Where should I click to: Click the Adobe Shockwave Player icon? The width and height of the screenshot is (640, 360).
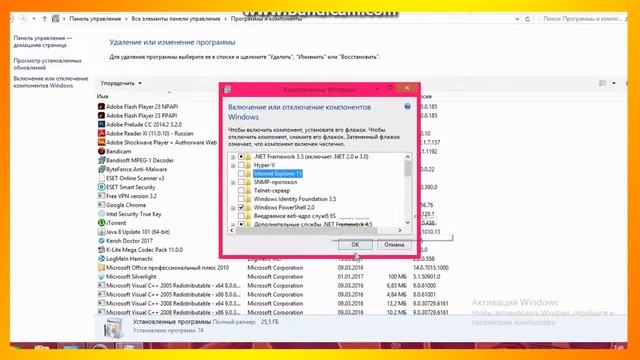click(101, 142)
